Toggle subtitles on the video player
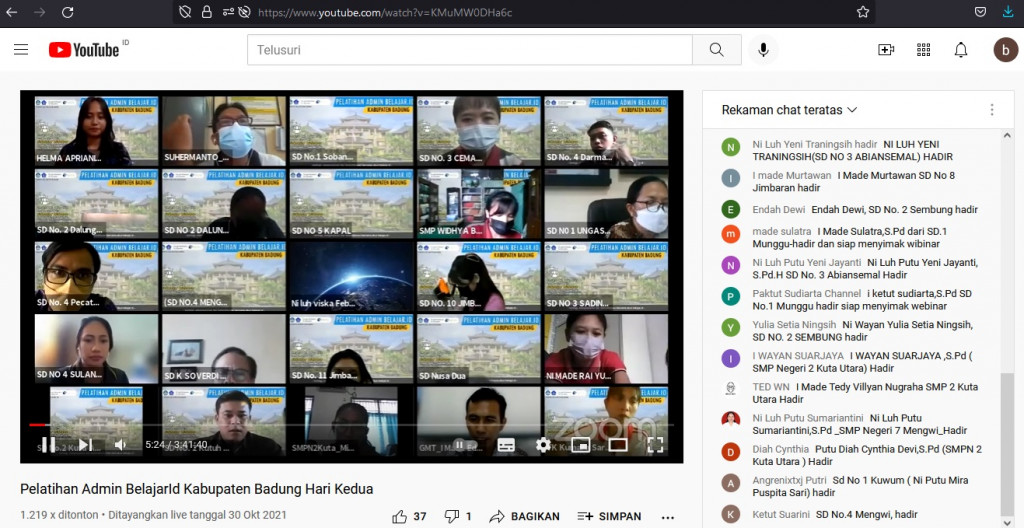Image resolution: width=1024 pixels, height=528 pixels. 506,445
